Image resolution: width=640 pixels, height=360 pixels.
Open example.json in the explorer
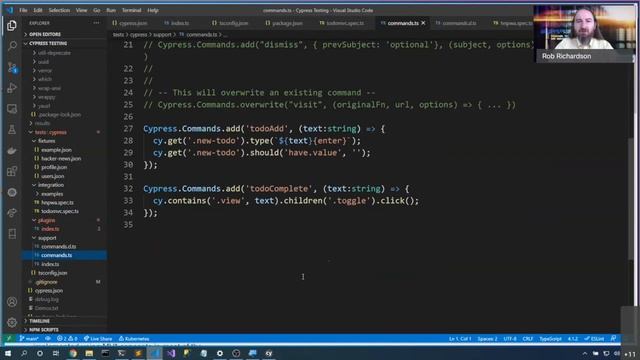click(x=56, y=150)
